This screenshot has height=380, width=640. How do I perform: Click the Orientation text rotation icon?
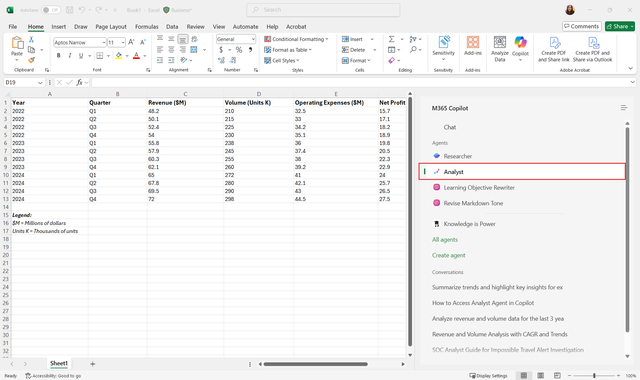(x=184, y=60)
